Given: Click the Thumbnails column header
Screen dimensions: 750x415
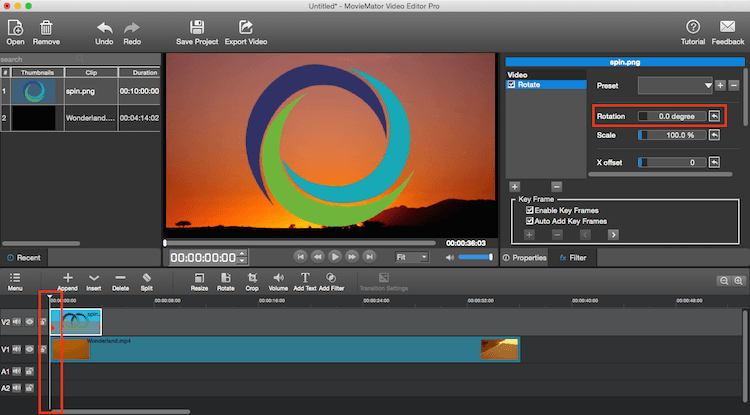Looking at the screenshot, I should point(37,73).
